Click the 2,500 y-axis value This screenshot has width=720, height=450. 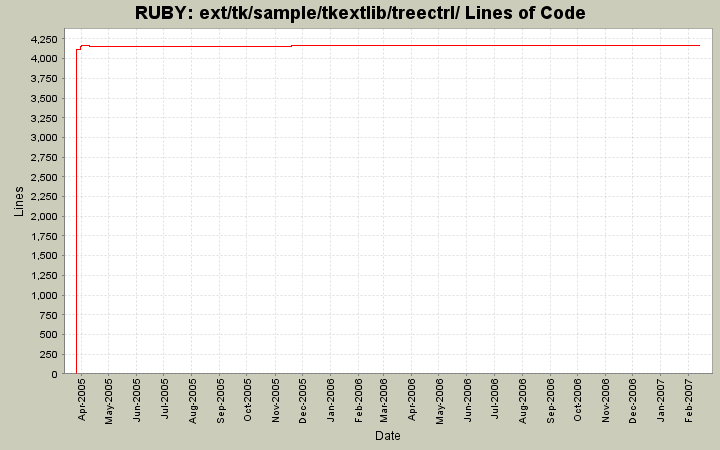[x=44, y=177]
